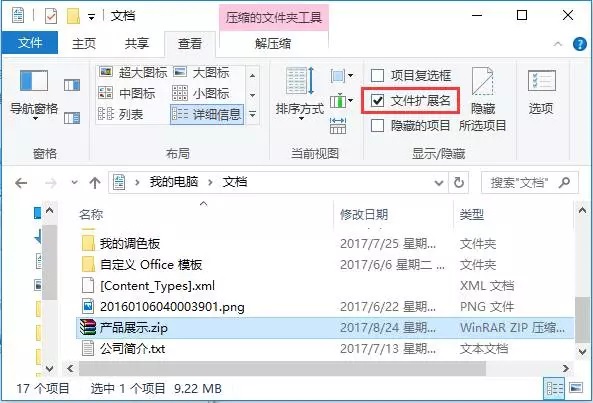Choose the 列表 list view layout

(121, 114)
